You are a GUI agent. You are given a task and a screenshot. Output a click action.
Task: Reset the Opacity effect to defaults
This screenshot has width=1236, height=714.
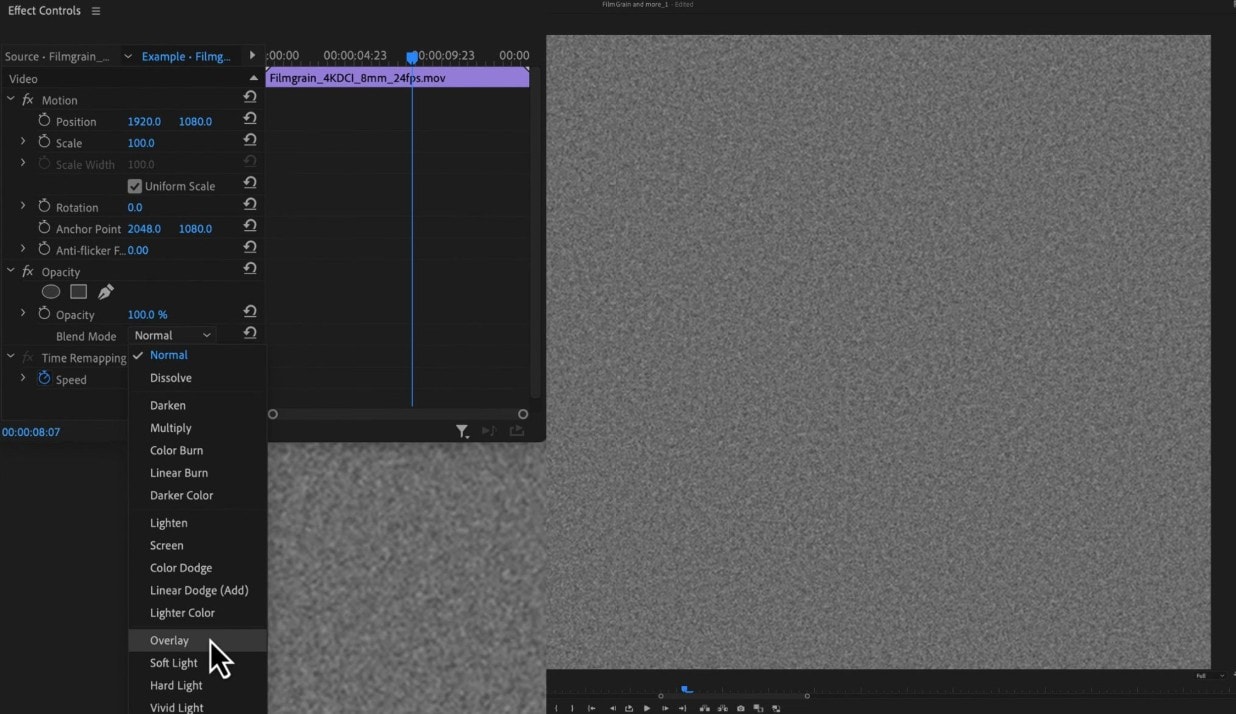[x=249, y=268]
